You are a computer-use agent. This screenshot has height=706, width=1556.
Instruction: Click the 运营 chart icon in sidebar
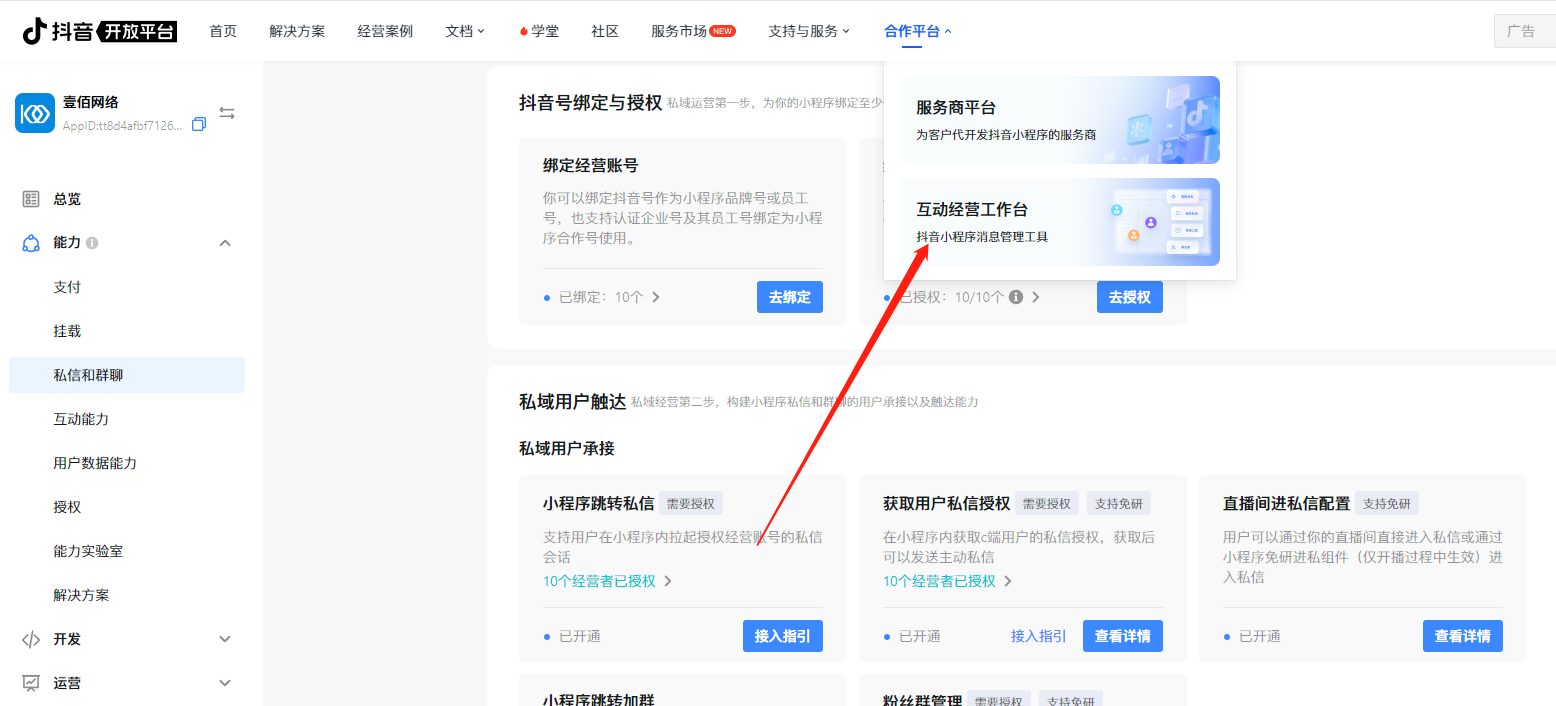[31, 683]
